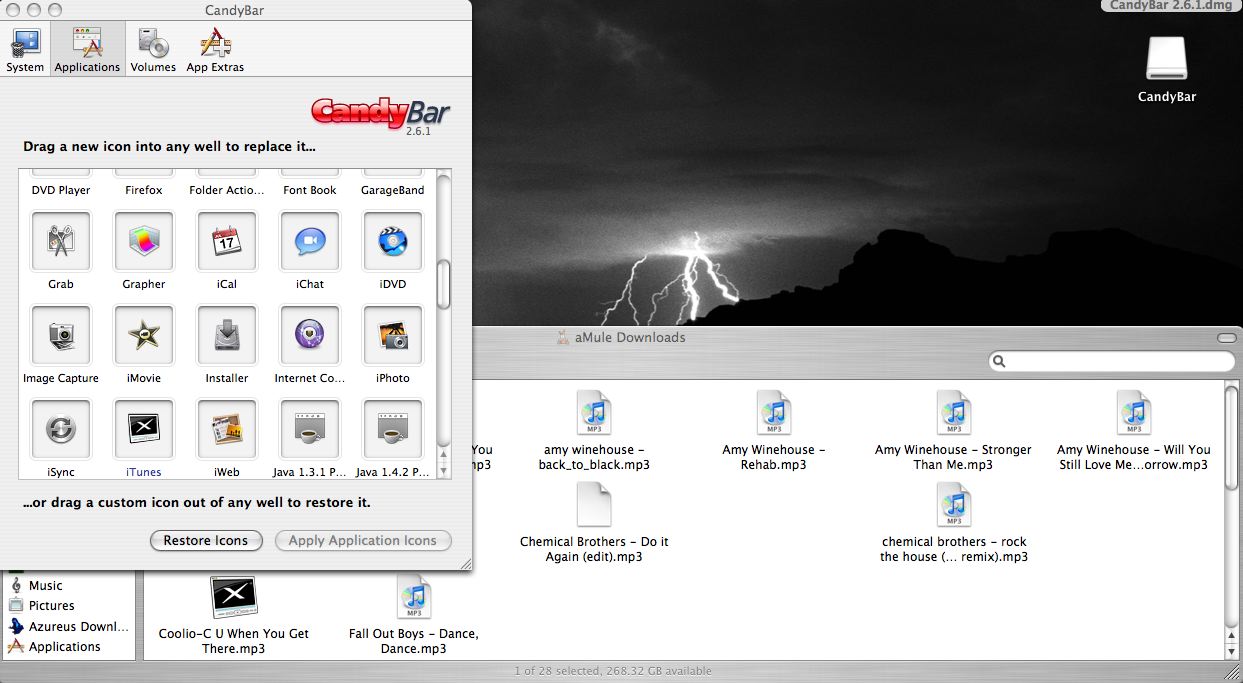The width and height of the screenshot is (1243, 683).
Task: Open Azureus Downloads in Finder sidebar
Action: pyautogui.click(x=69, y=626)
